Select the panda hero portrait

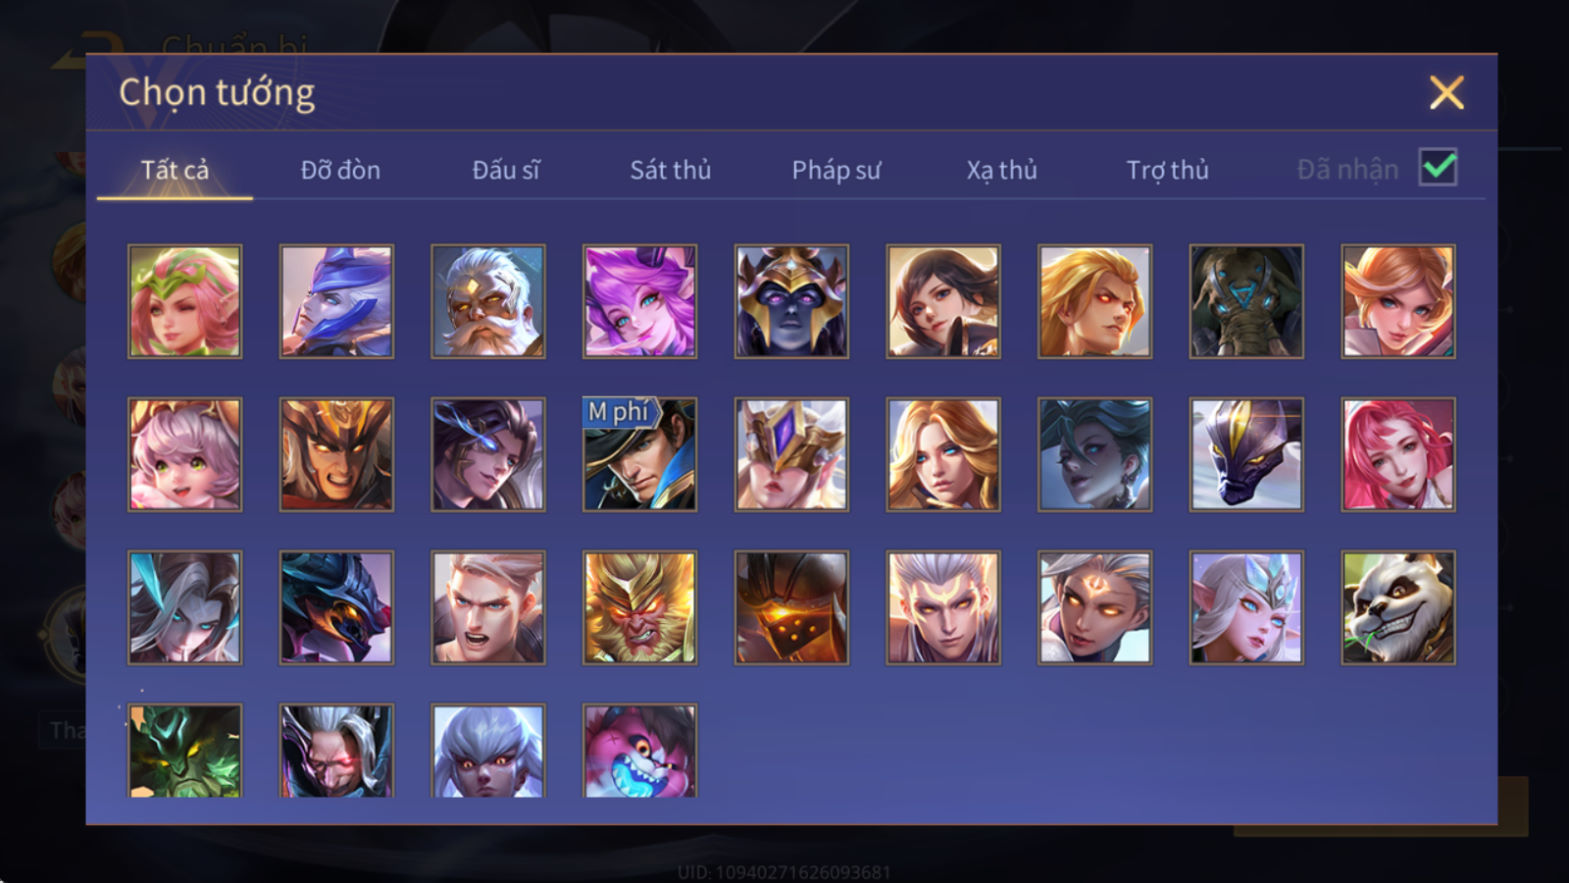point(1397,607)
